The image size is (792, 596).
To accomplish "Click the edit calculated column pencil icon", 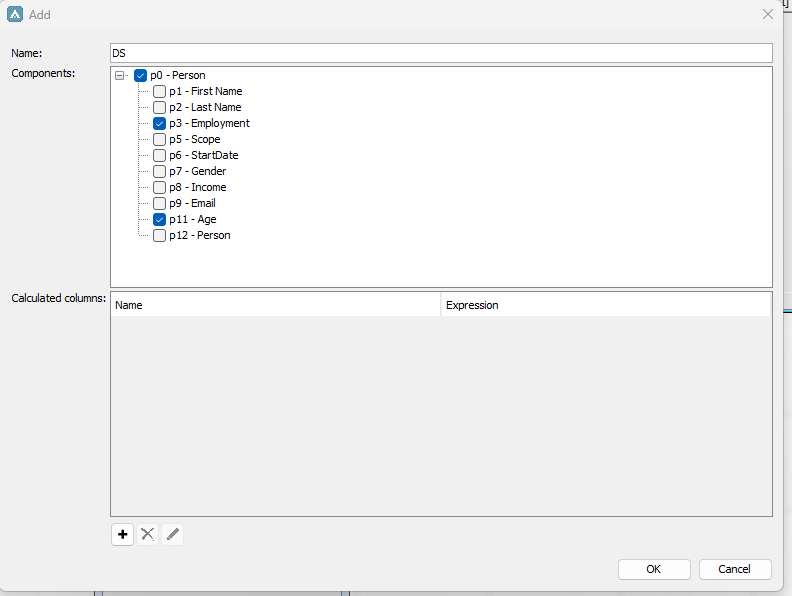I will (173, 534).
